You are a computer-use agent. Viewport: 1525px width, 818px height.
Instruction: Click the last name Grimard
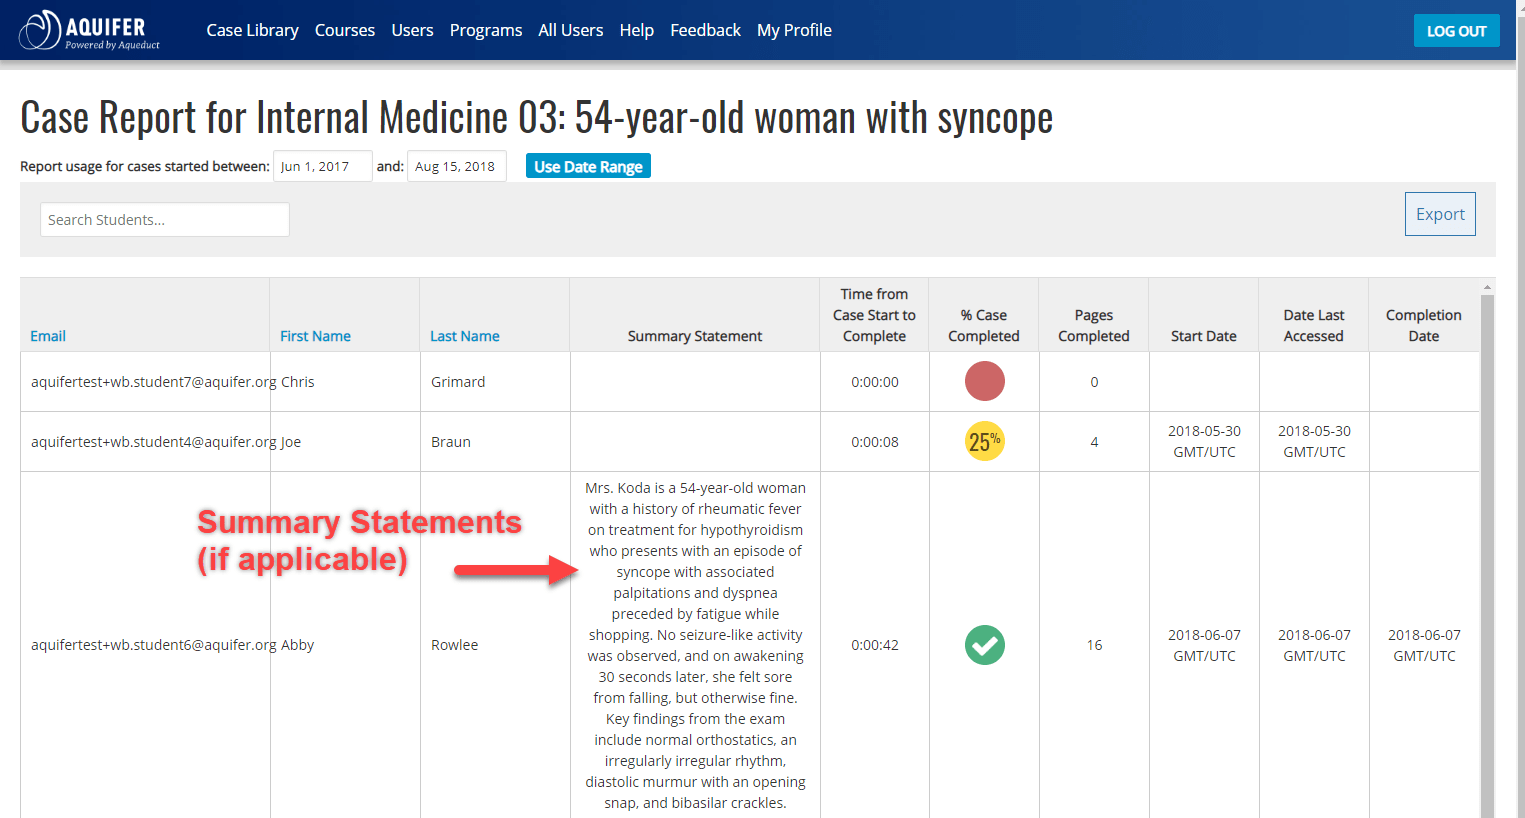[458, 382]
